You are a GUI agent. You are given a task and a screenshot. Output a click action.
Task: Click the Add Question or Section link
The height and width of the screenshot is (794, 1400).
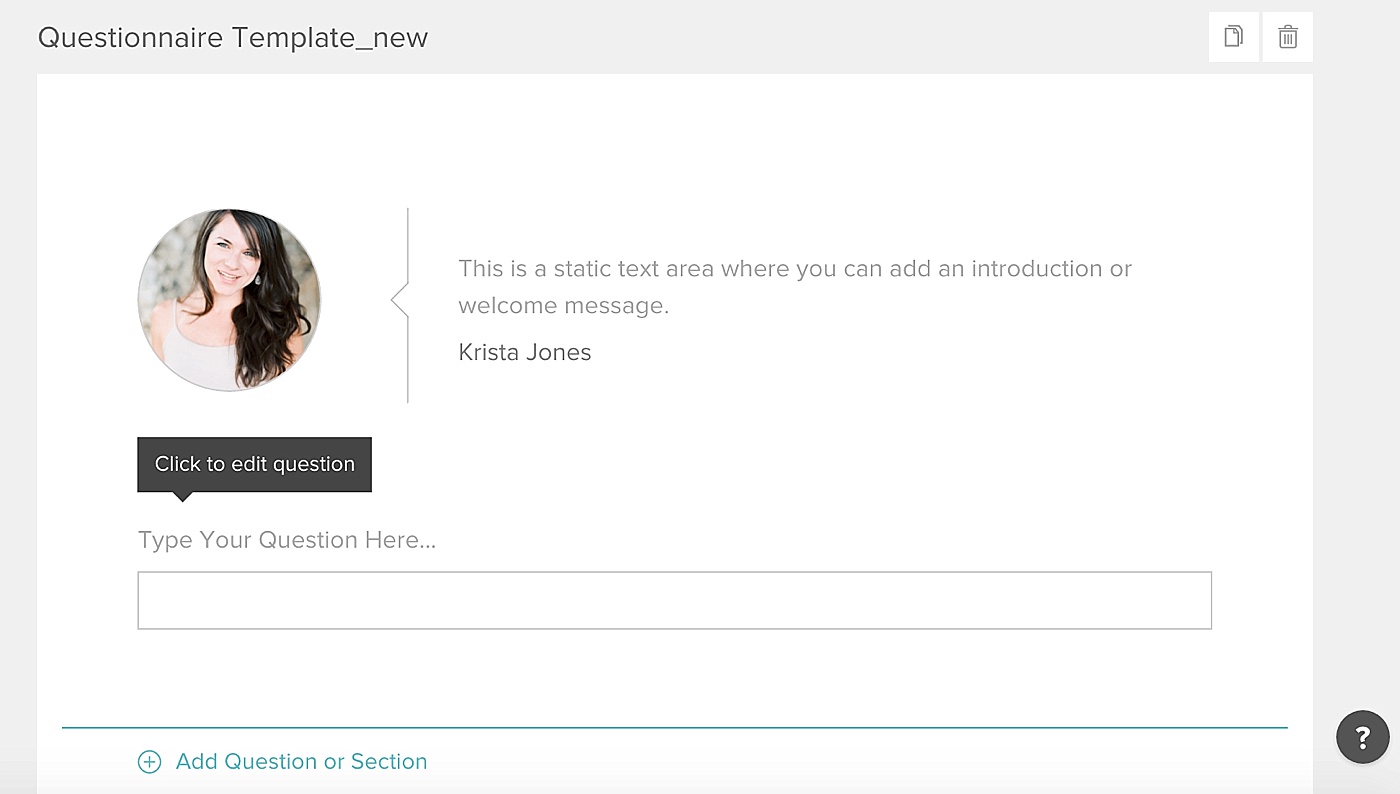click(301, 762)
